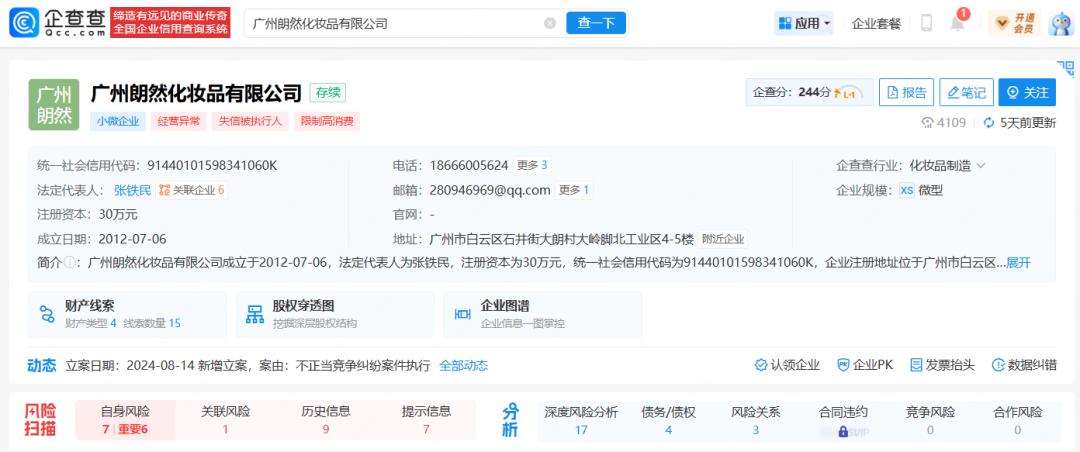This screenshot has width=1080, height=452.
Task: Open the 财产线索 card
Action: pyautogui.click(x=128, y=314)
